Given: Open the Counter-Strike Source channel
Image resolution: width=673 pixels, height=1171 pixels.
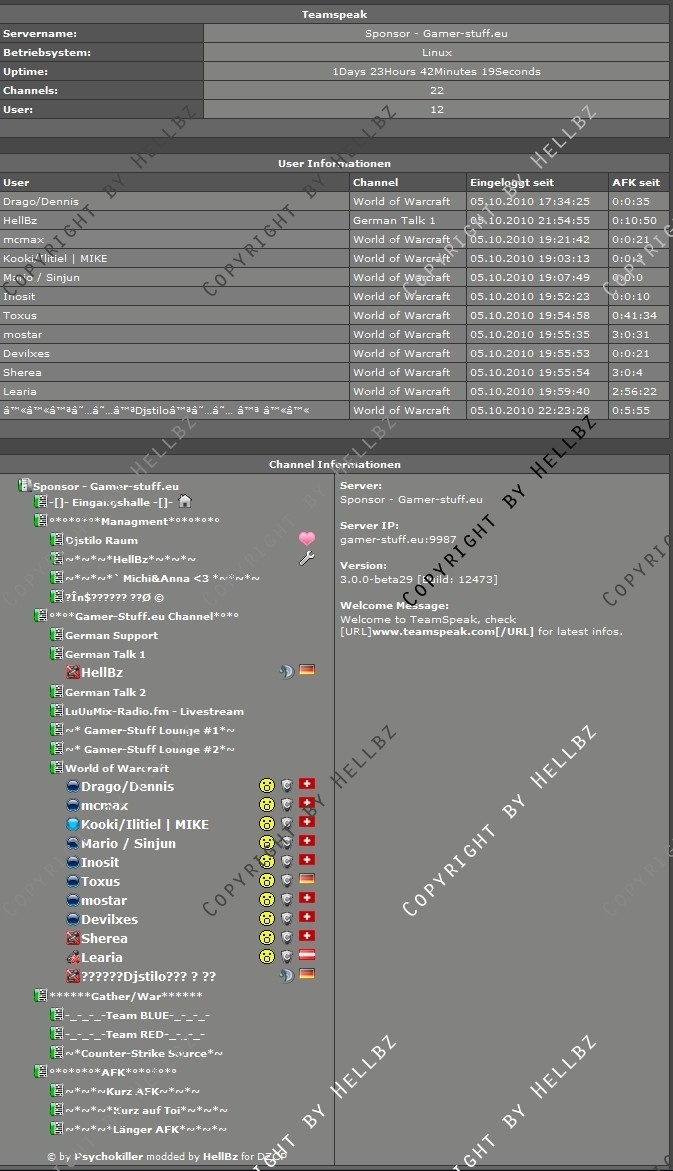Looking at the screenshot, I should pos(144,1054).
